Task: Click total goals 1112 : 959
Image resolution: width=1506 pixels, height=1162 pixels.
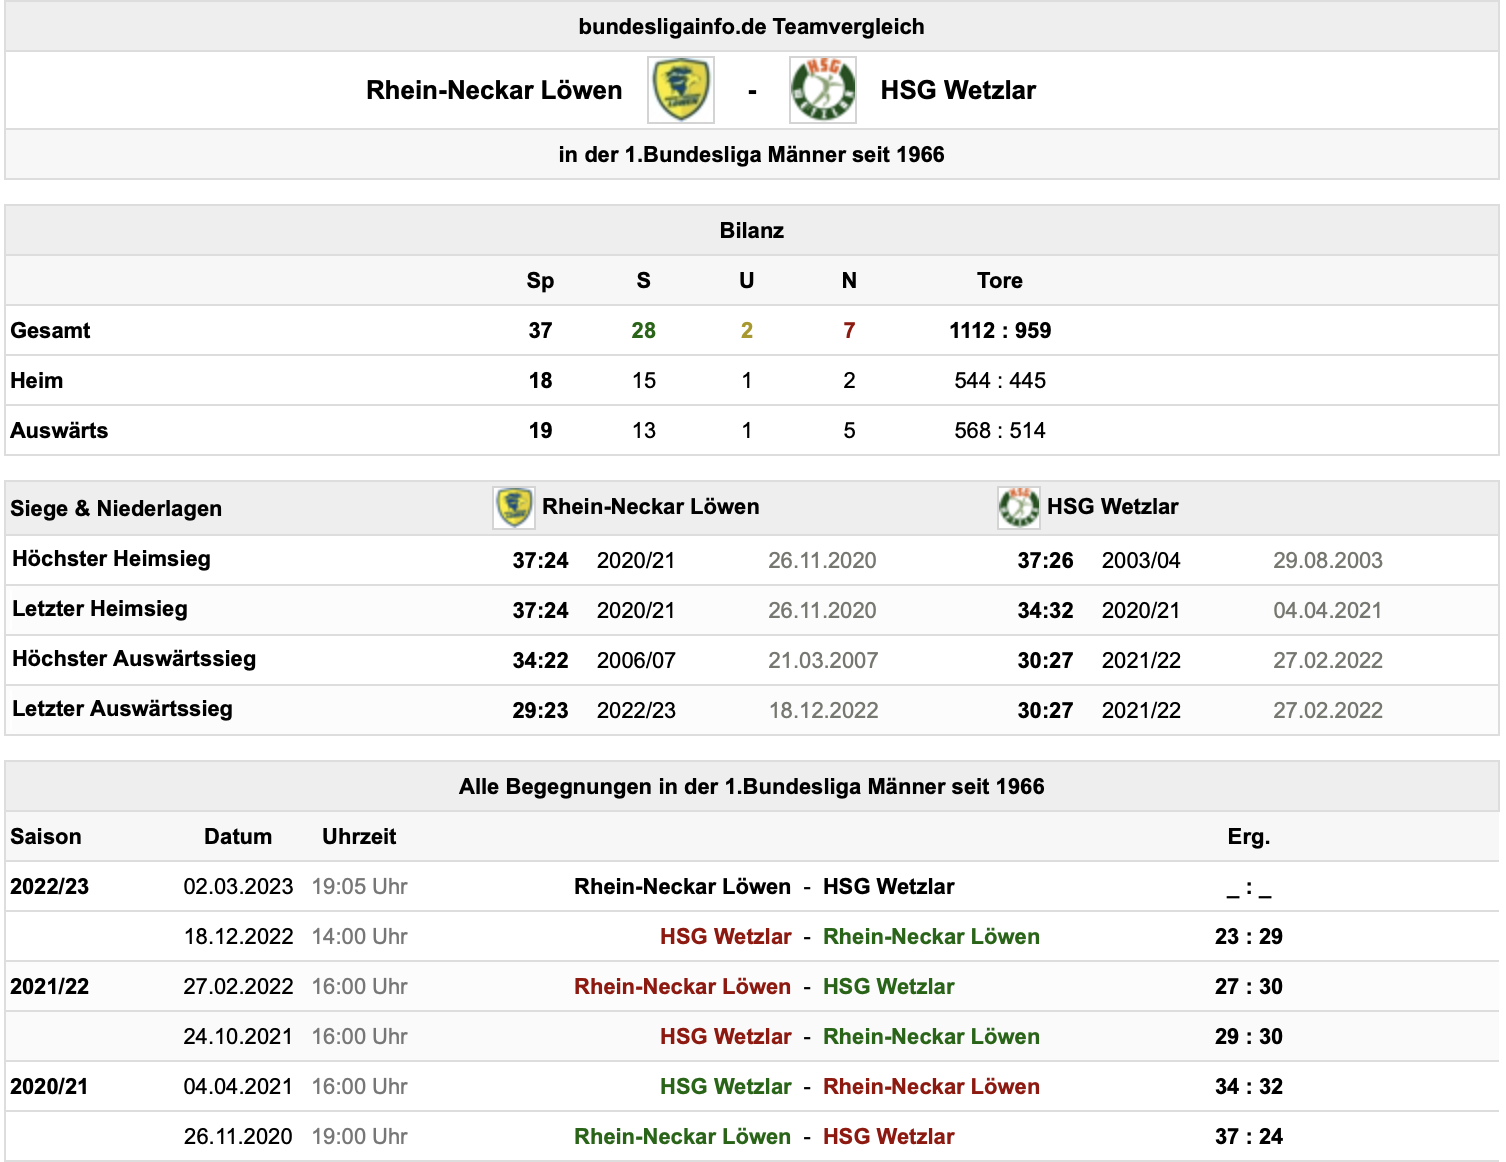Action: click(x=1000, y=331)
